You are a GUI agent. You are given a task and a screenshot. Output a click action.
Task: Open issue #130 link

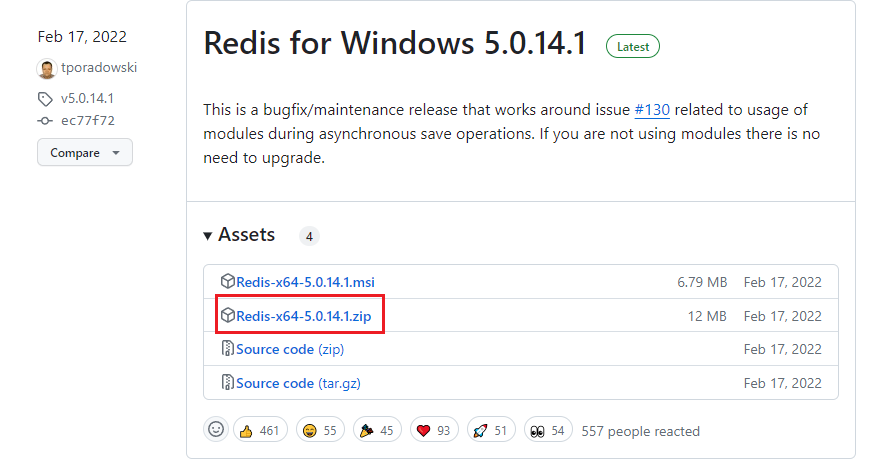(651, 109)
